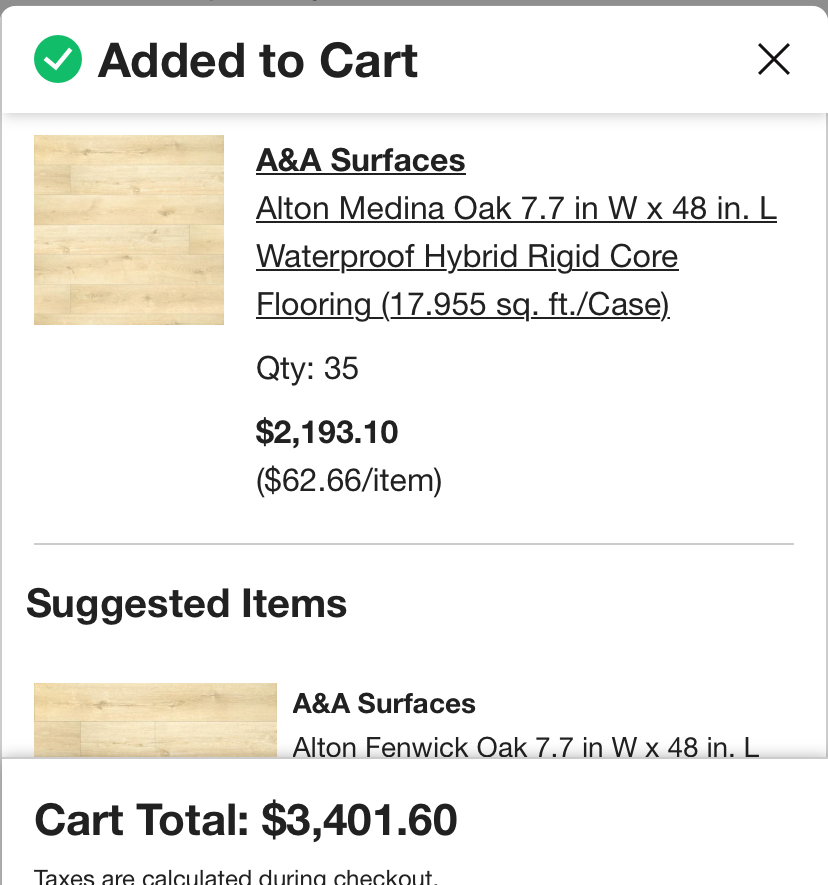The width and height of the screenshot is (828, 885).
Task: Click the Cart Total: $3,401.60 label
Action: (x=246, y=820)
